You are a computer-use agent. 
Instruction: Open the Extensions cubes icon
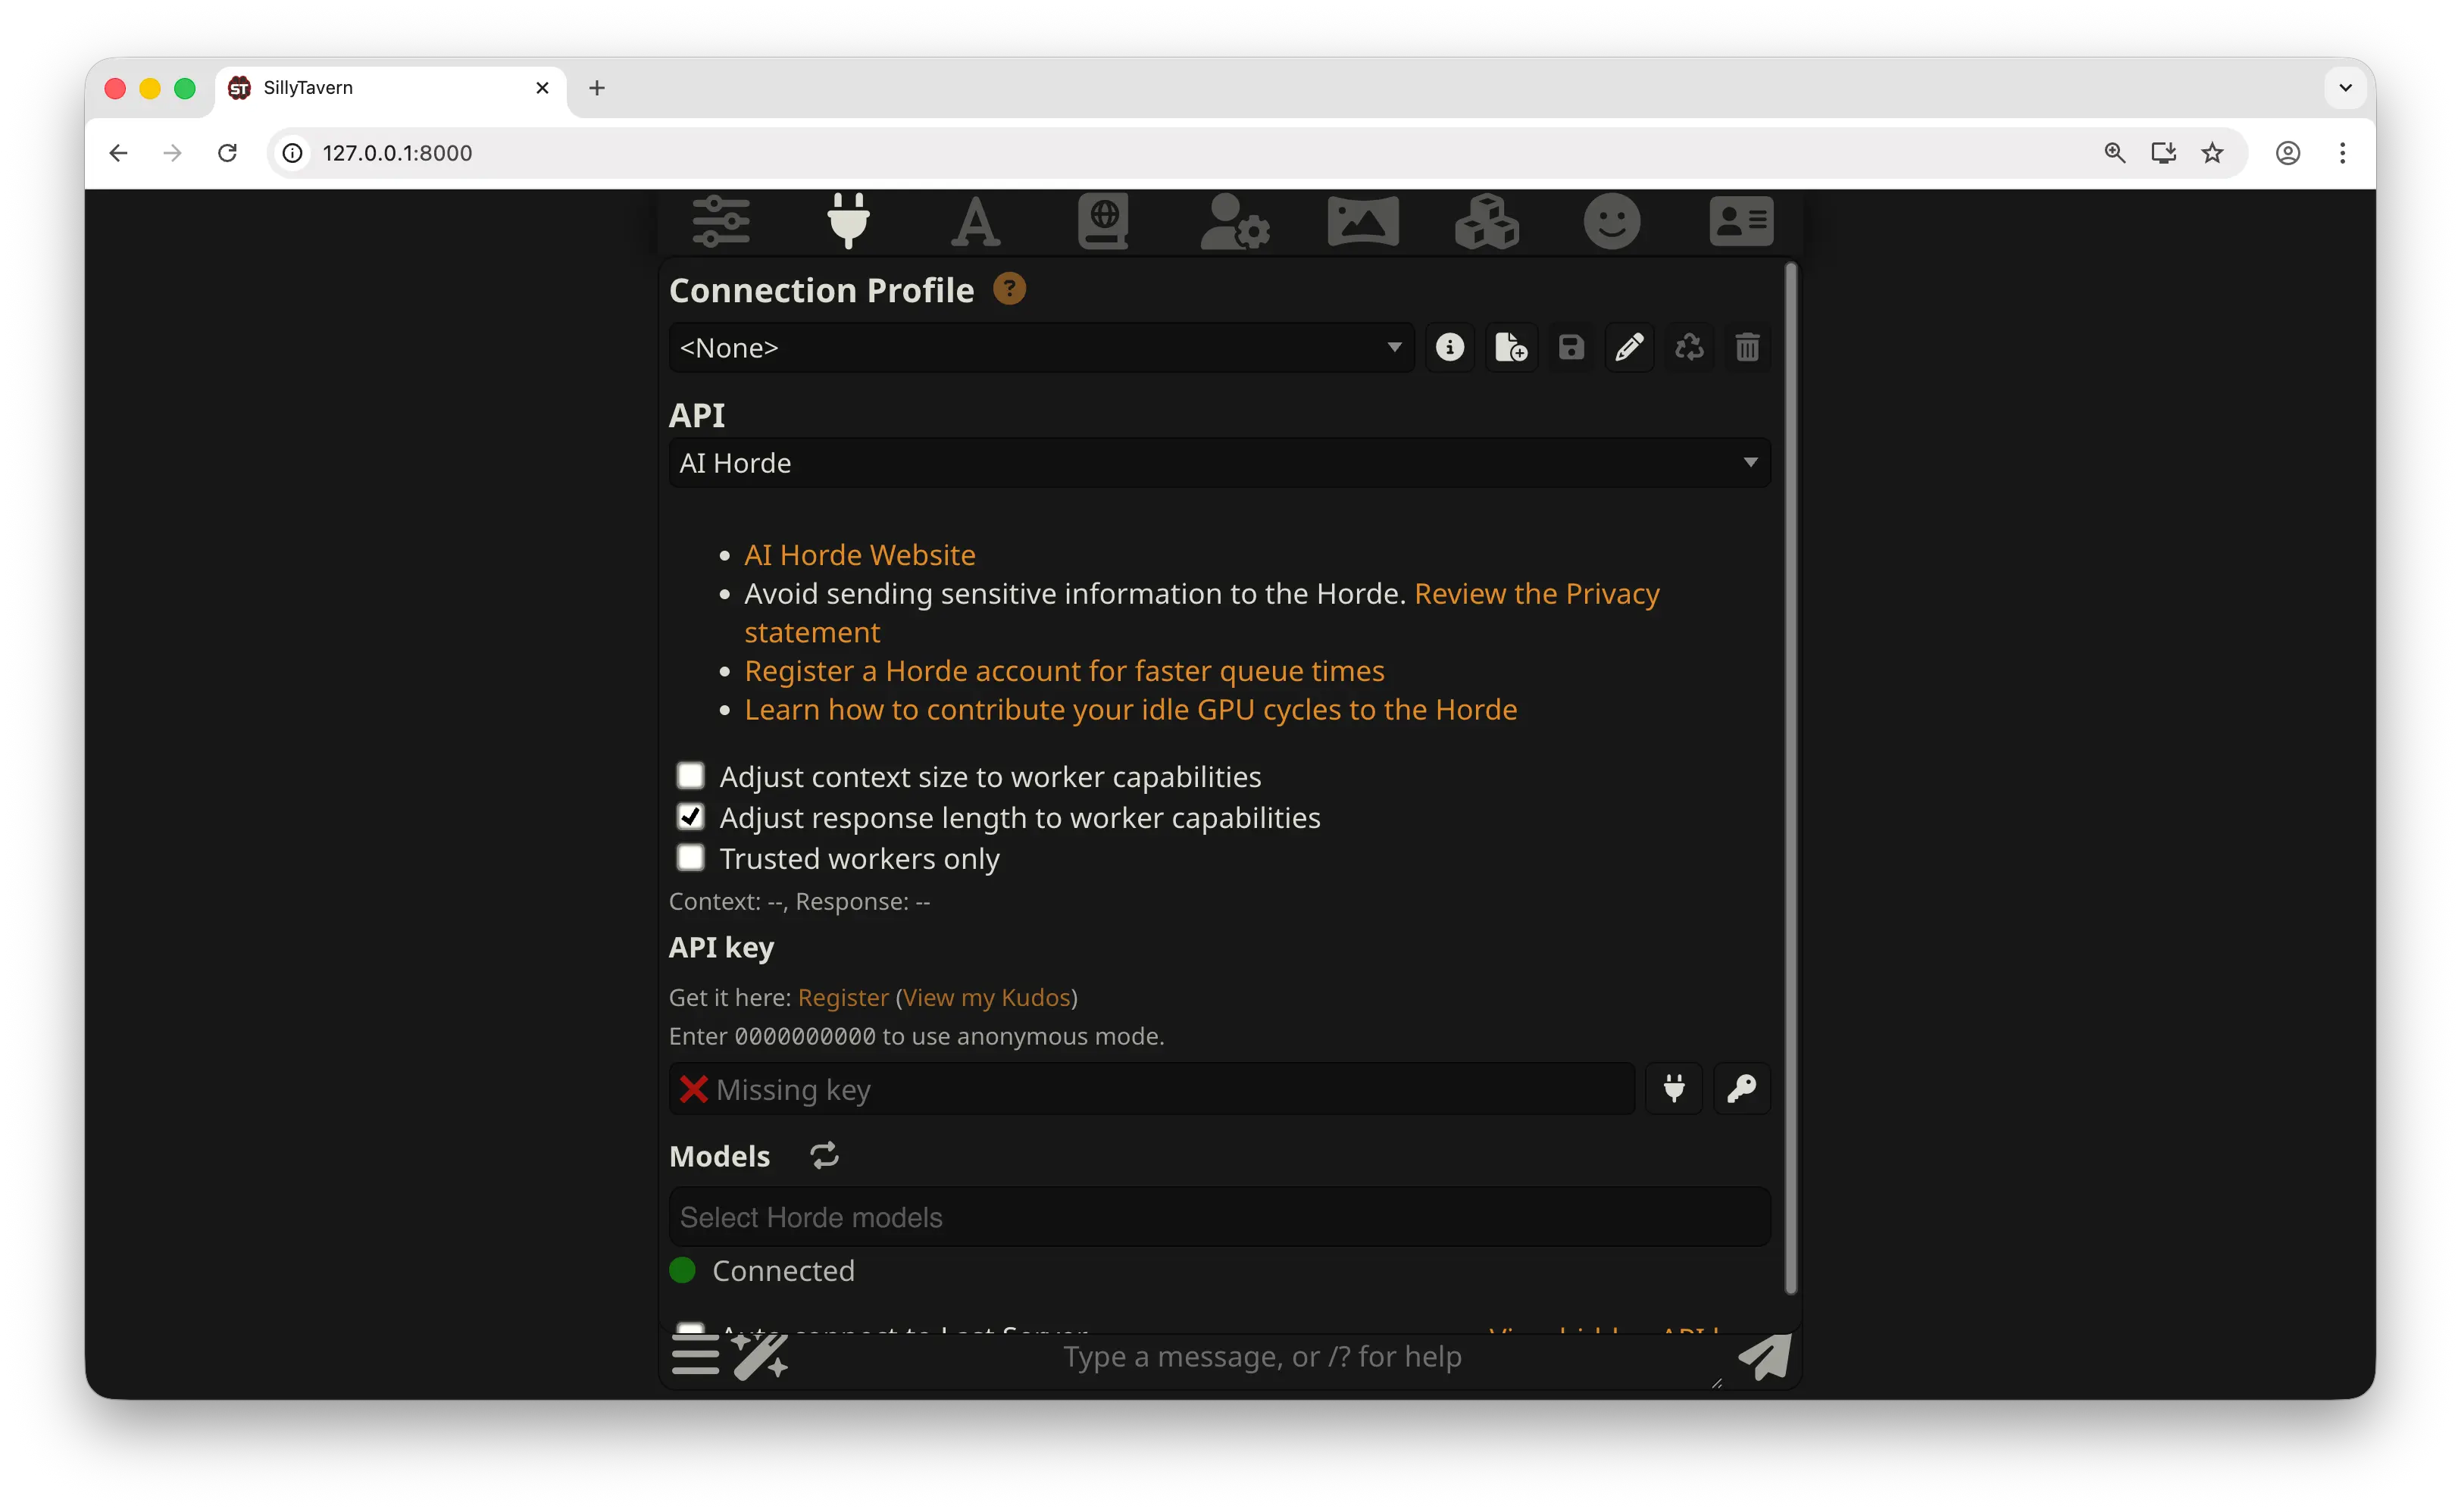point(1487,221)
